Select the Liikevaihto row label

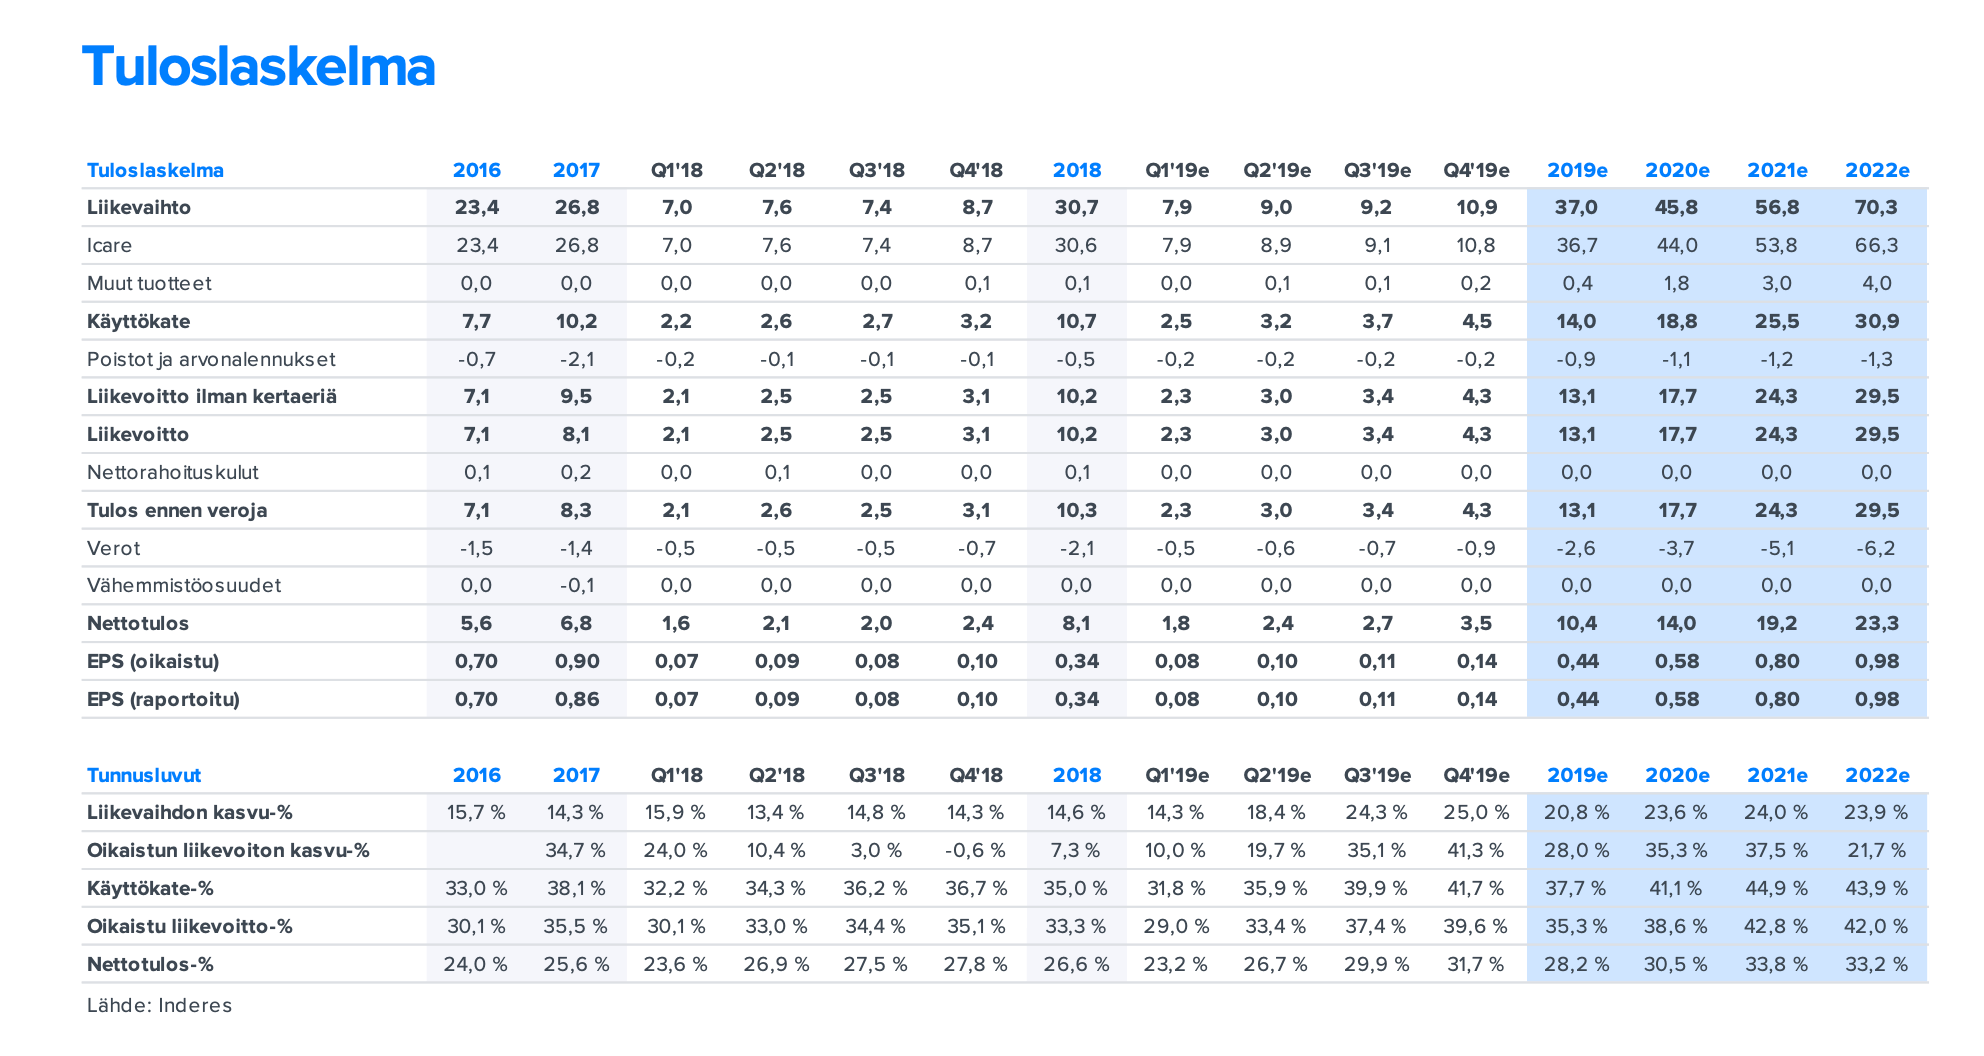(139, 208)
